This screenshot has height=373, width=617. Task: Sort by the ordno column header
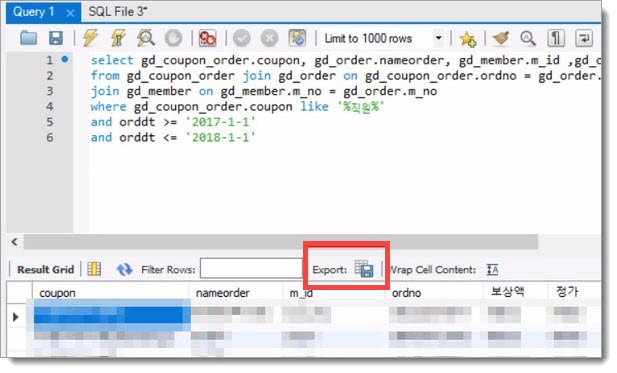[434, 293]
